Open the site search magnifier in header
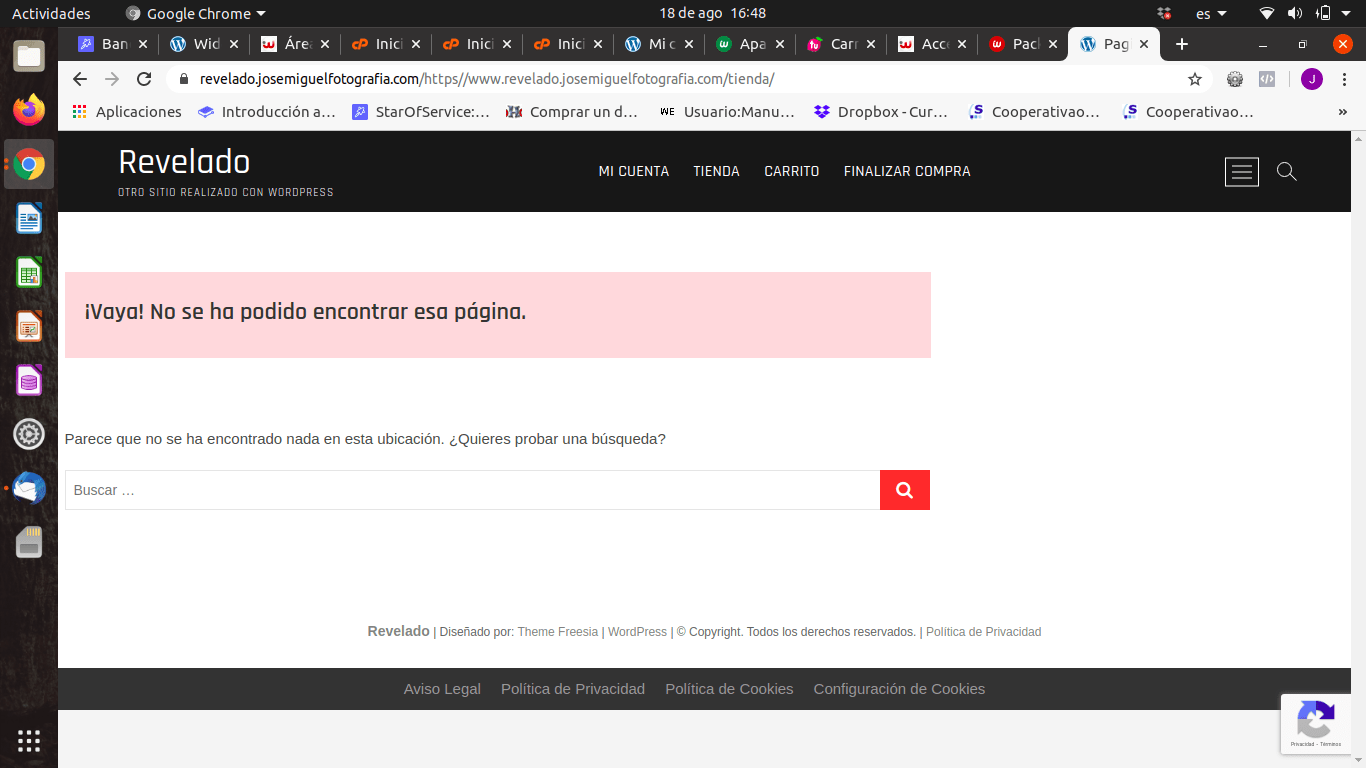1366x768 pixels. 1287,172
